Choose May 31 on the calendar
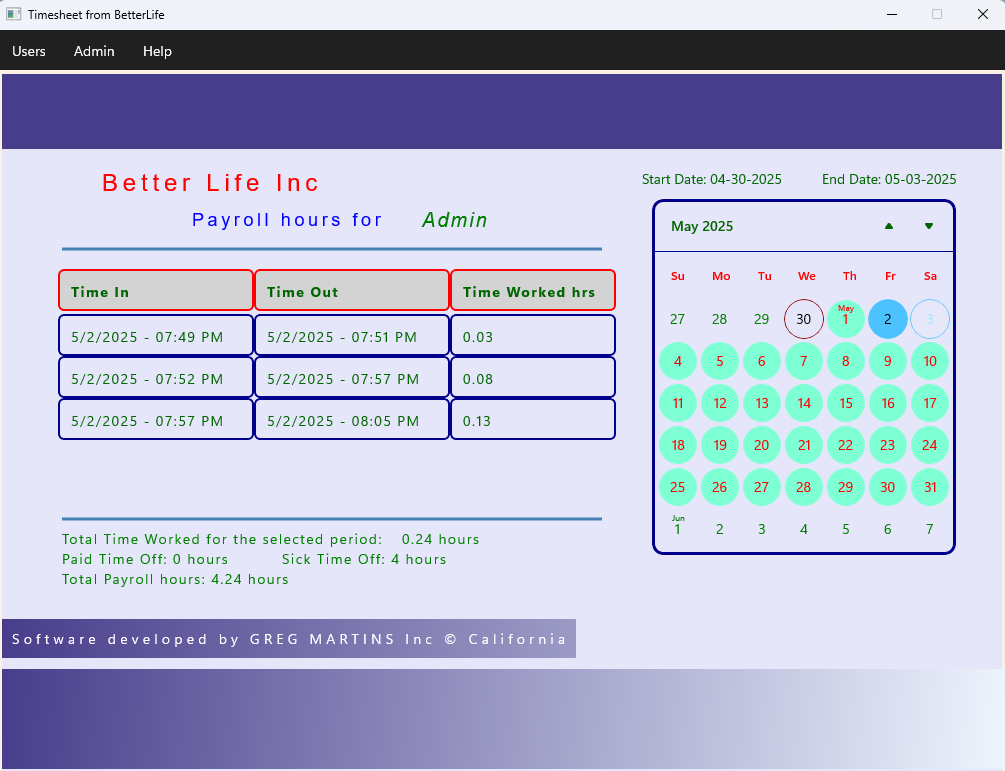Image resolution: width=1005 pixels, height=771 pixels. 930,487
